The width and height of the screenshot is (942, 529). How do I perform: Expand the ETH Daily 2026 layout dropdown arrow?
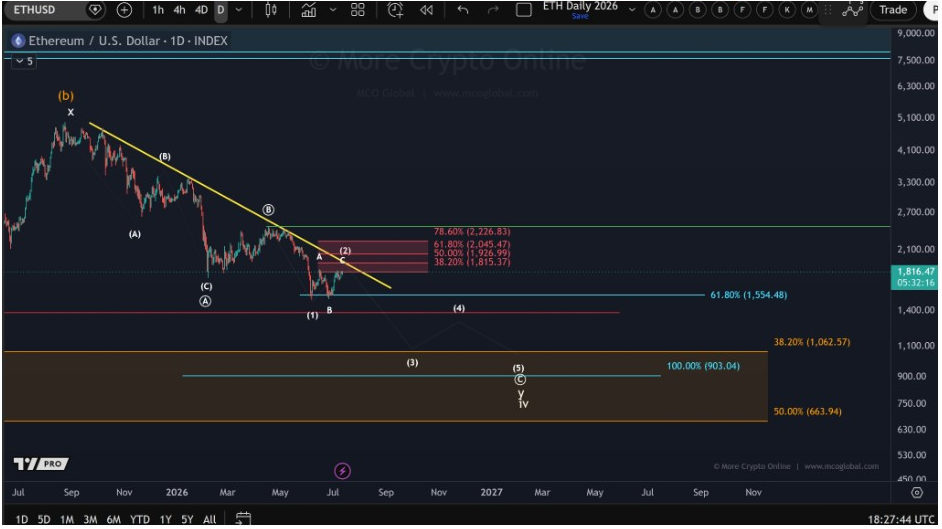(x=632, y=10)
